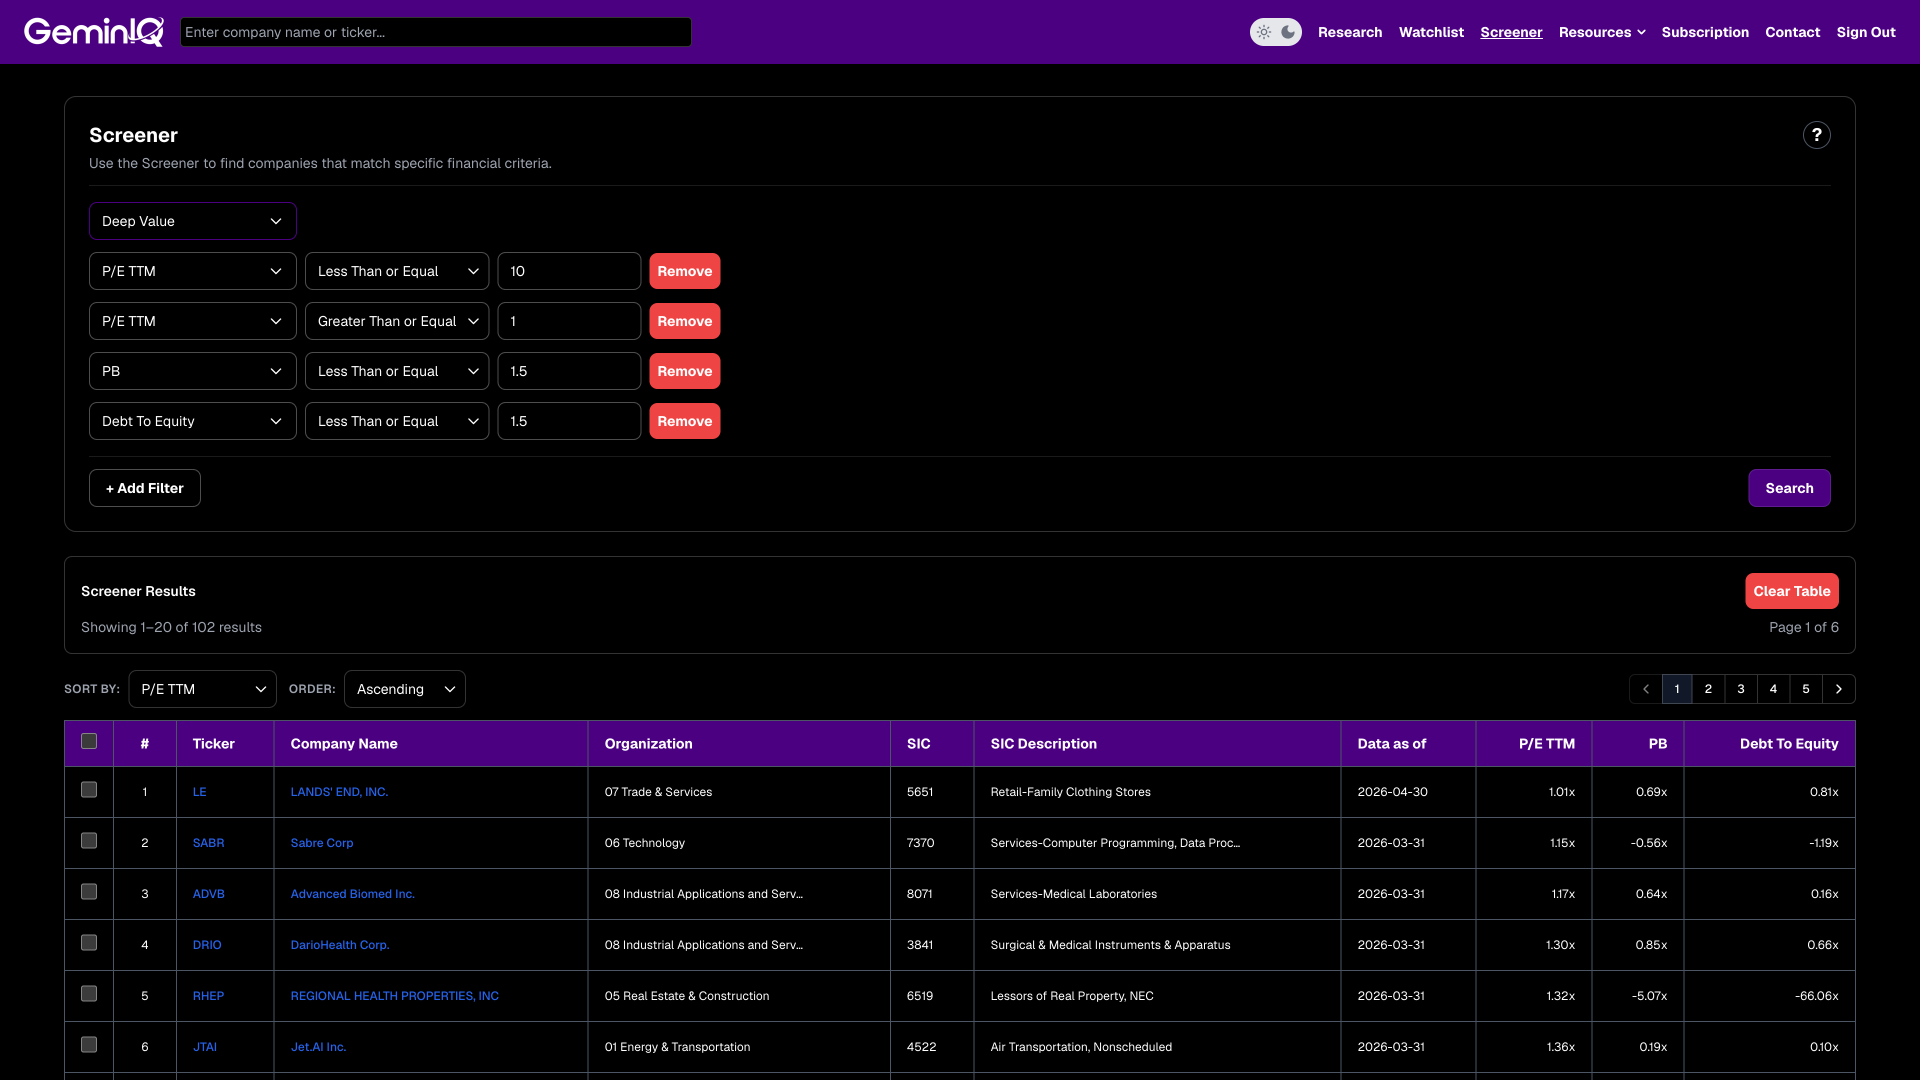Click the Clear Table button
1920x1080 pixels.
(x=1792, y=591)
